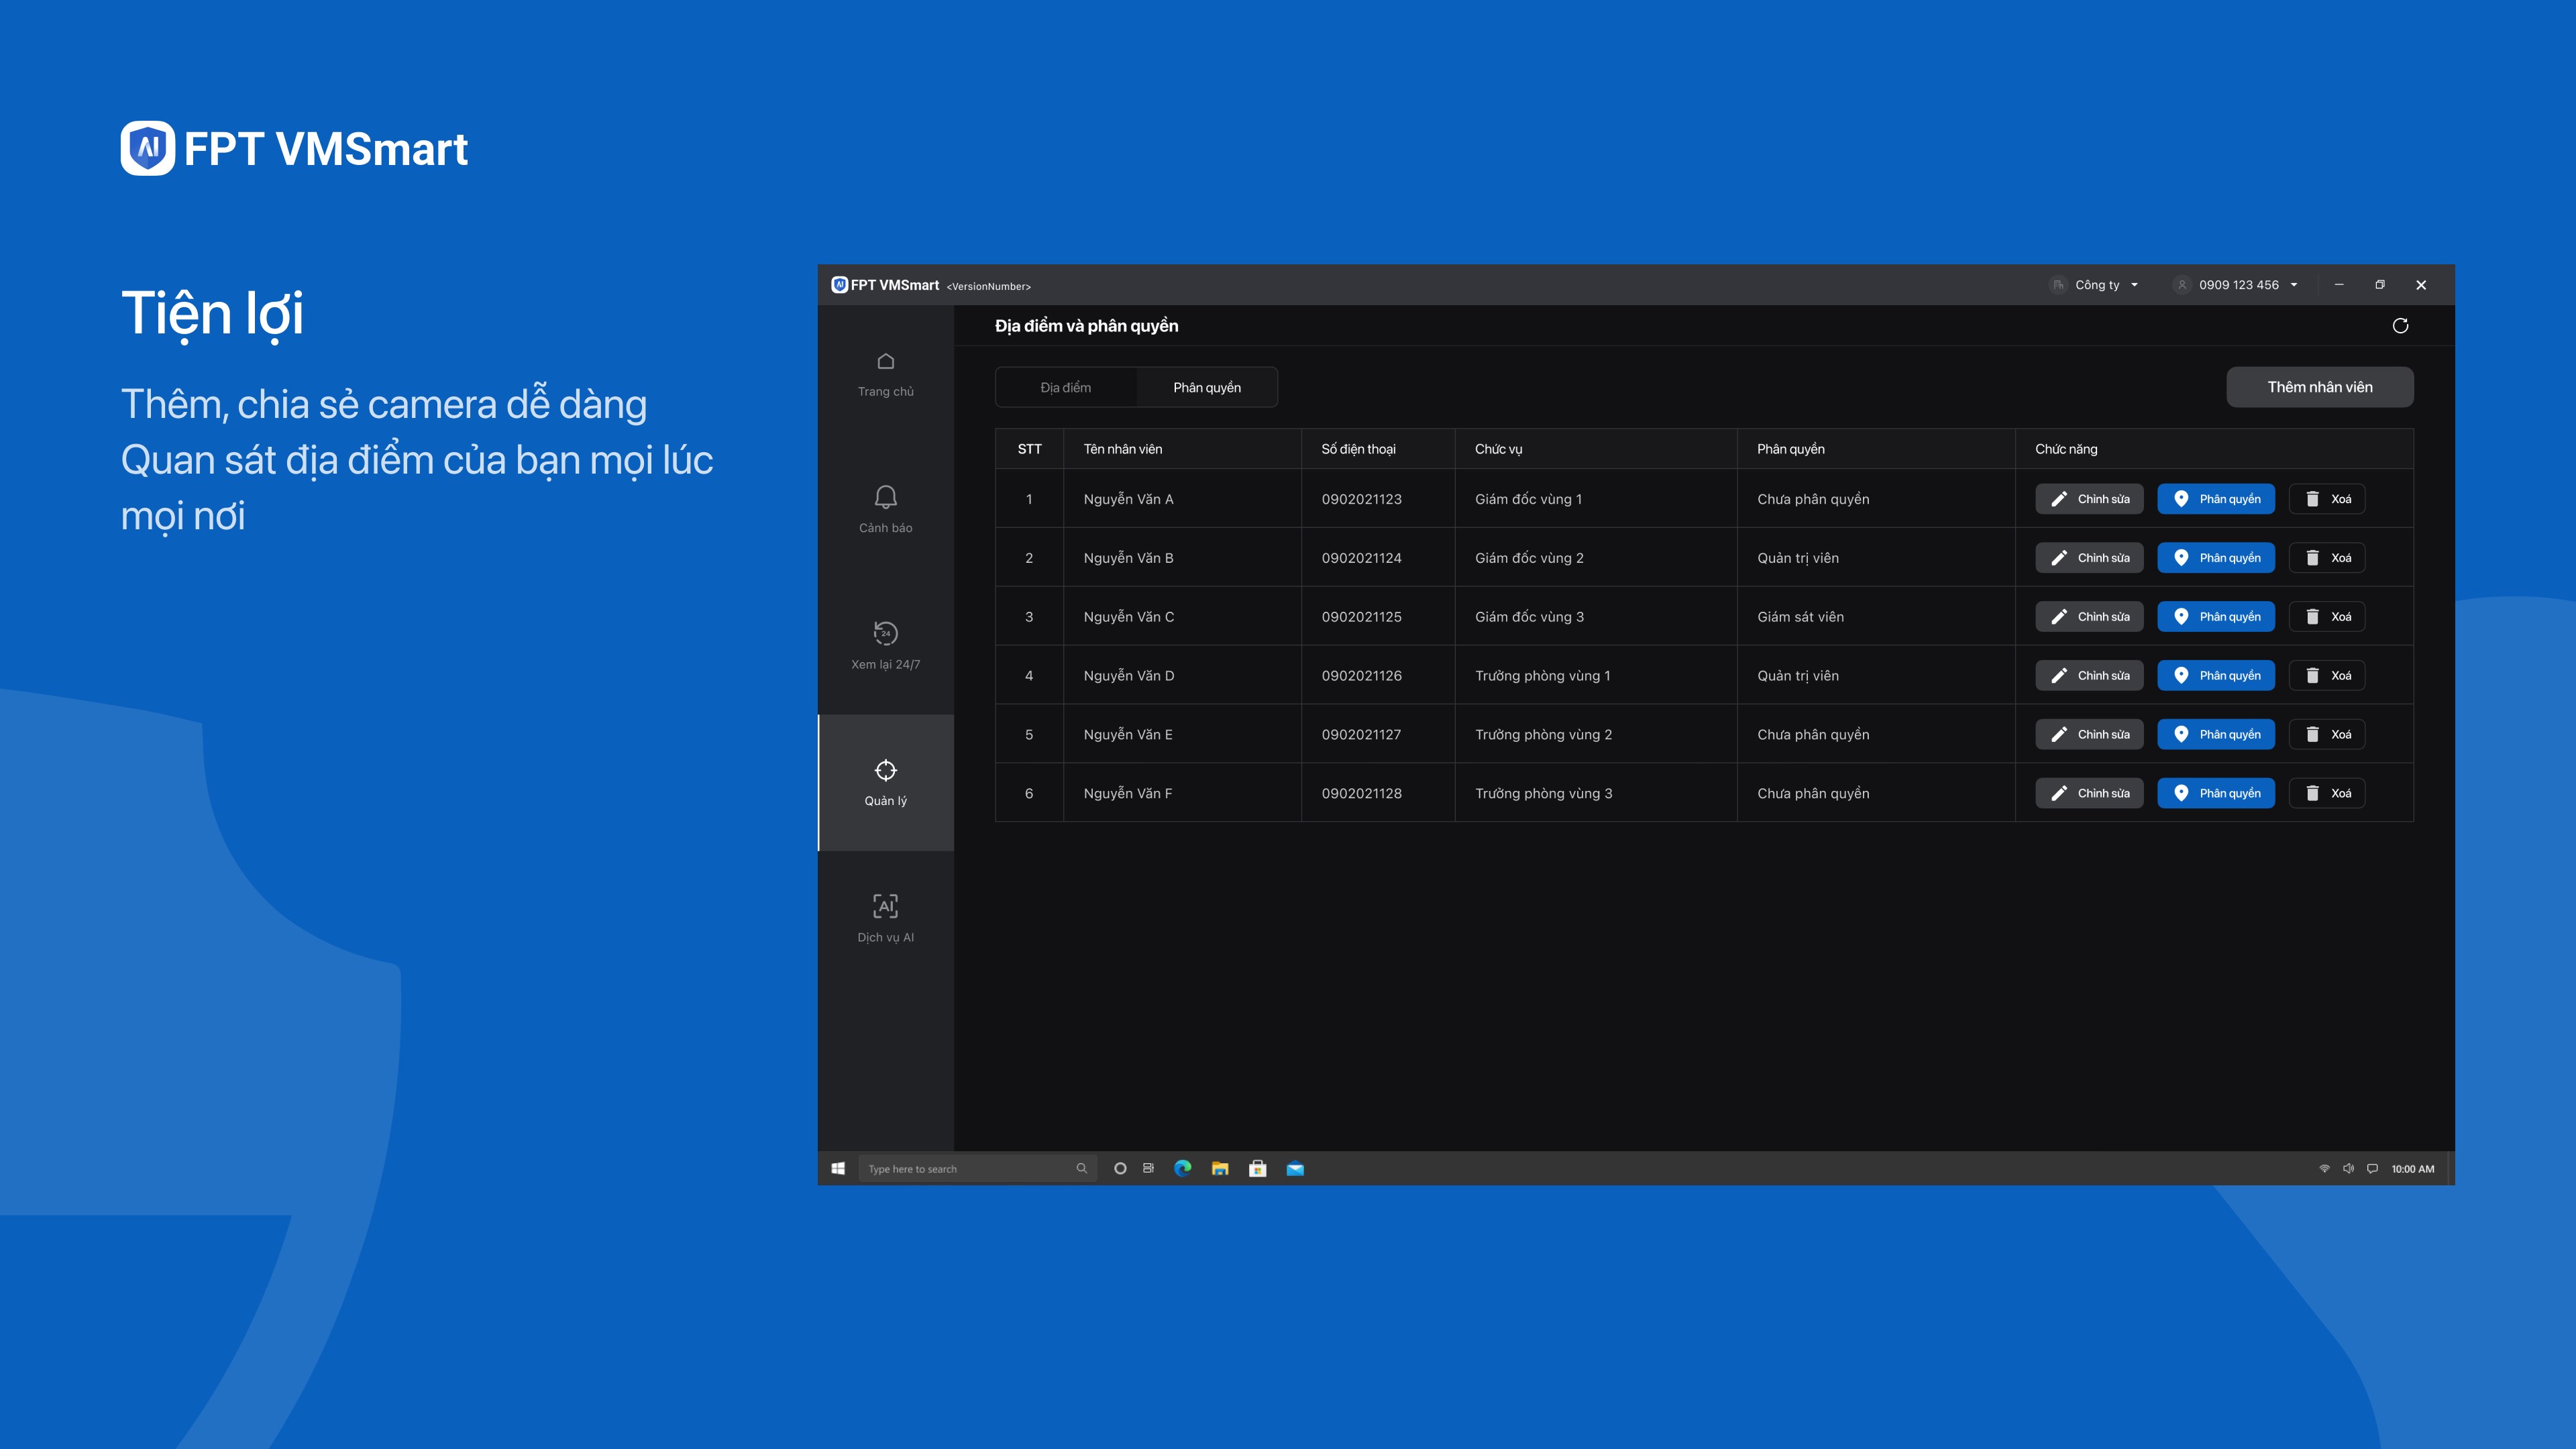Select the Quản lý sidebar icon
The height and width of the screenshot is (1449, 2576).
tap(885, 783)
